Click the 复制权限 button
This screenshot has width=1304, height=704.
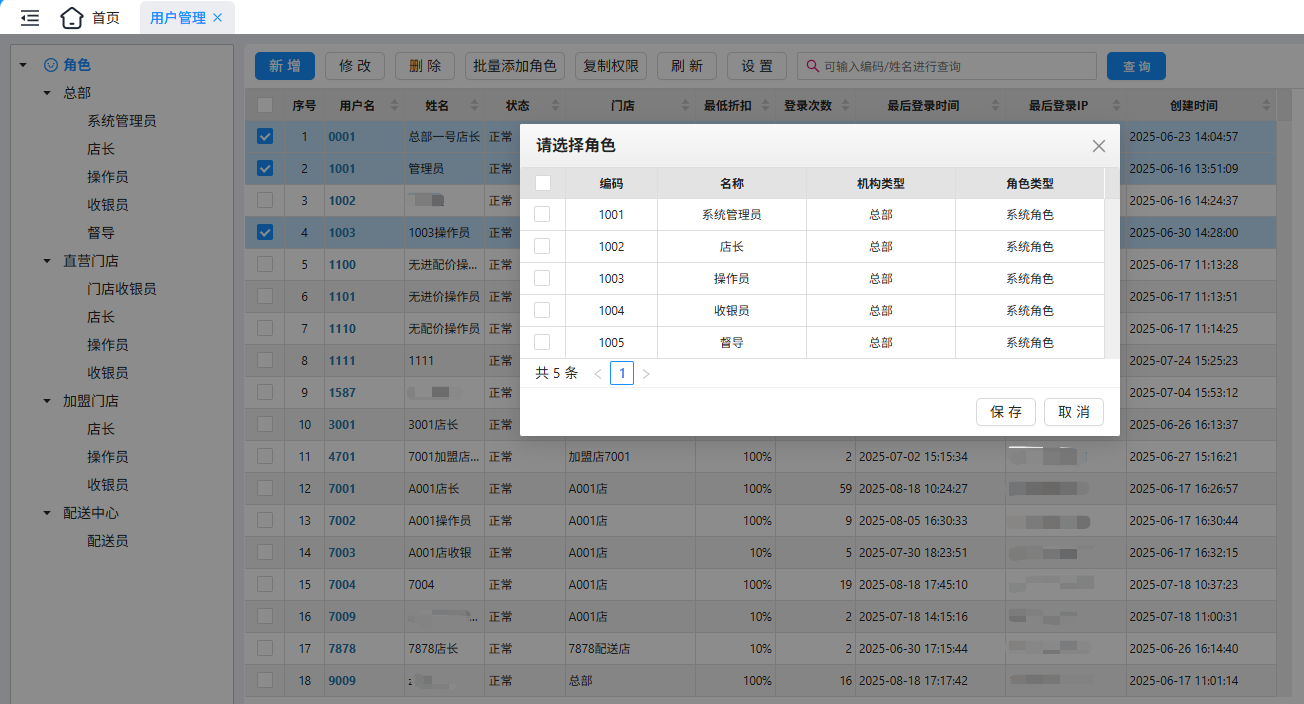click(611, 66)
